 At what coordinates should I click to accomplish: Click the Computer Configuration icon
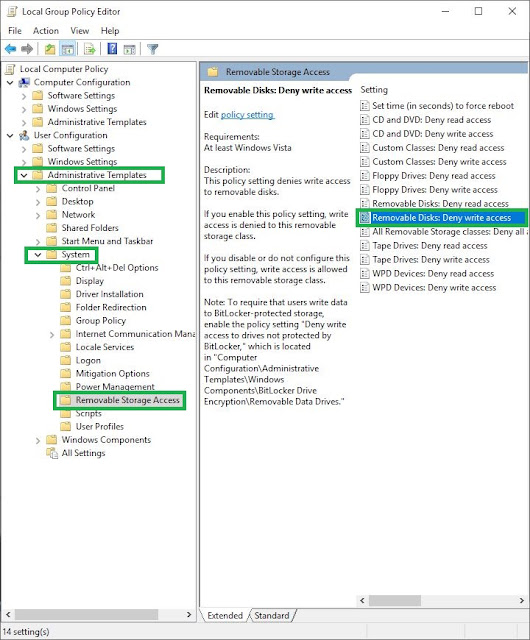click(24, 82)
